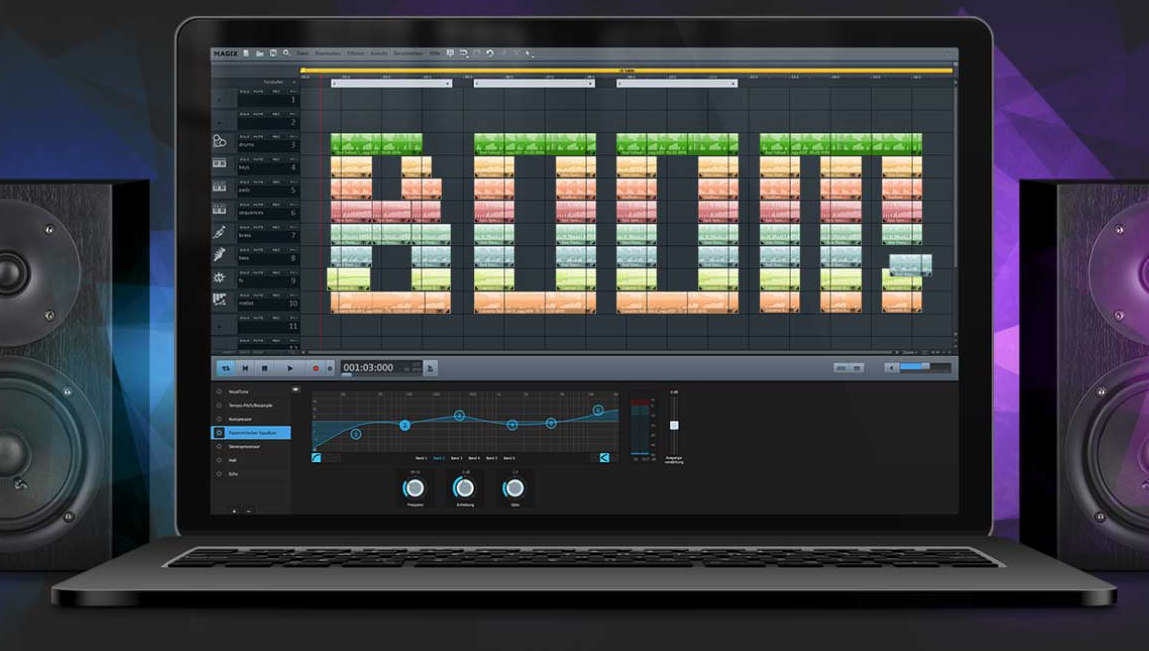Viewport: 1149px width, 651px height.
Task: Click the bass track guitar icon
Action: coord(219,254)
